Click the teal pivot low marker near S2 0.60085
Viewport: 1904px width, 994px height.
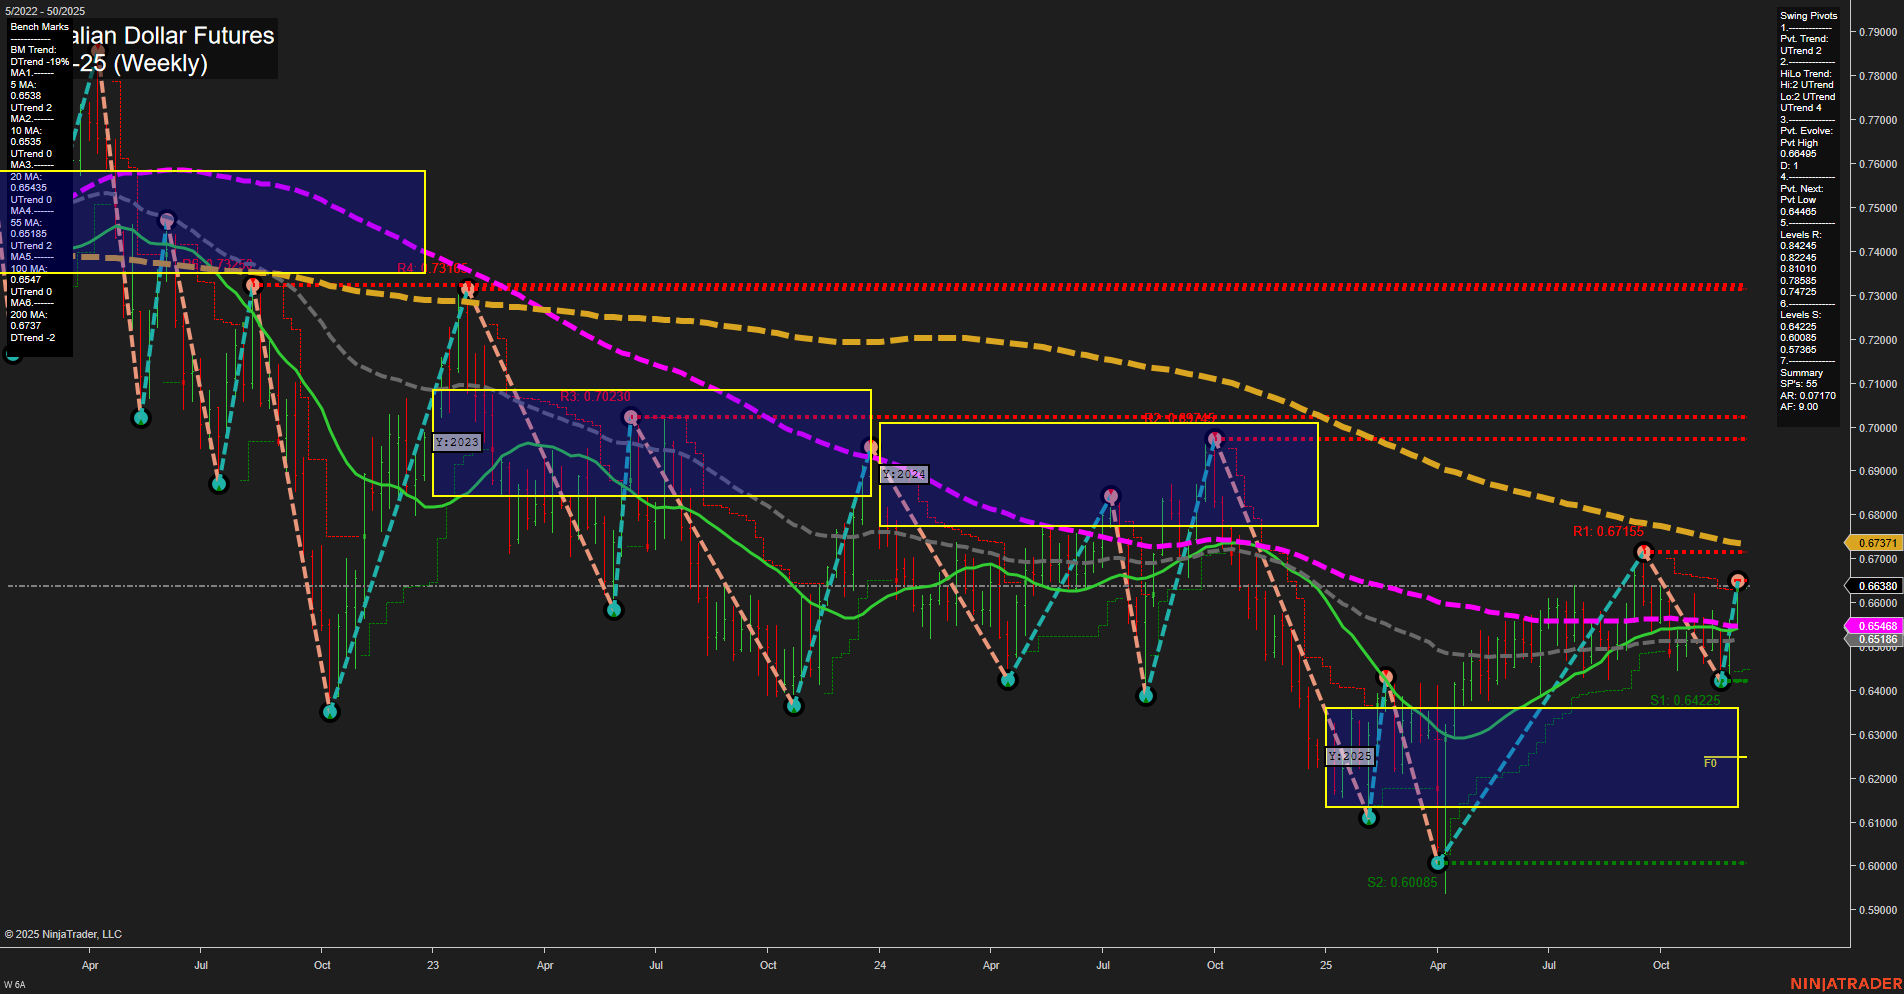[x=1438, y=861]
